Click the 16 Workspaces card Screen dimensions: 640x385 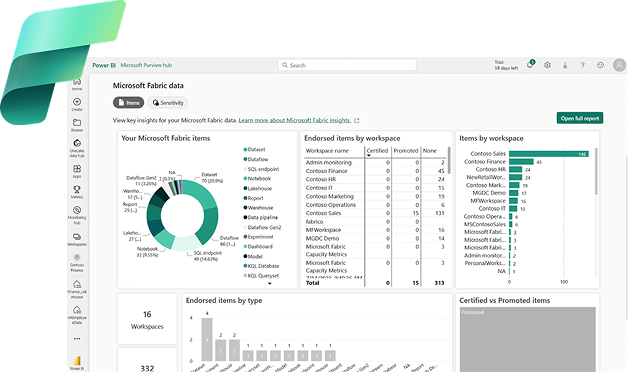click(x=147, y=319)
